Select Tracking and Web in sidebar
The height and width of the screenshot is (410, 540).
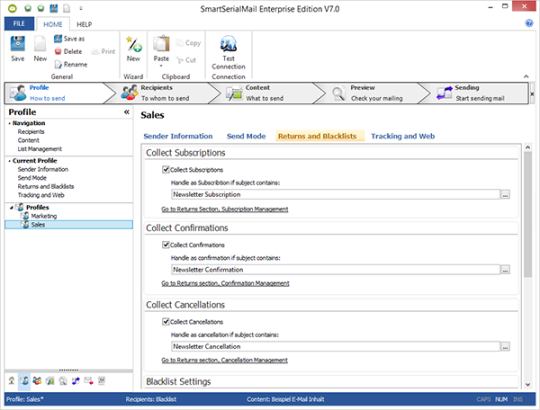[x=41, y=195]
